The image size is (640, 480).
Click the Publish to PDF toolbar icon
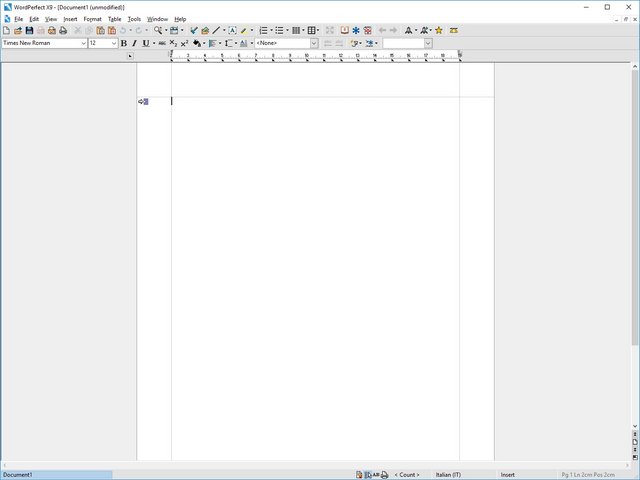coord(52,31)
